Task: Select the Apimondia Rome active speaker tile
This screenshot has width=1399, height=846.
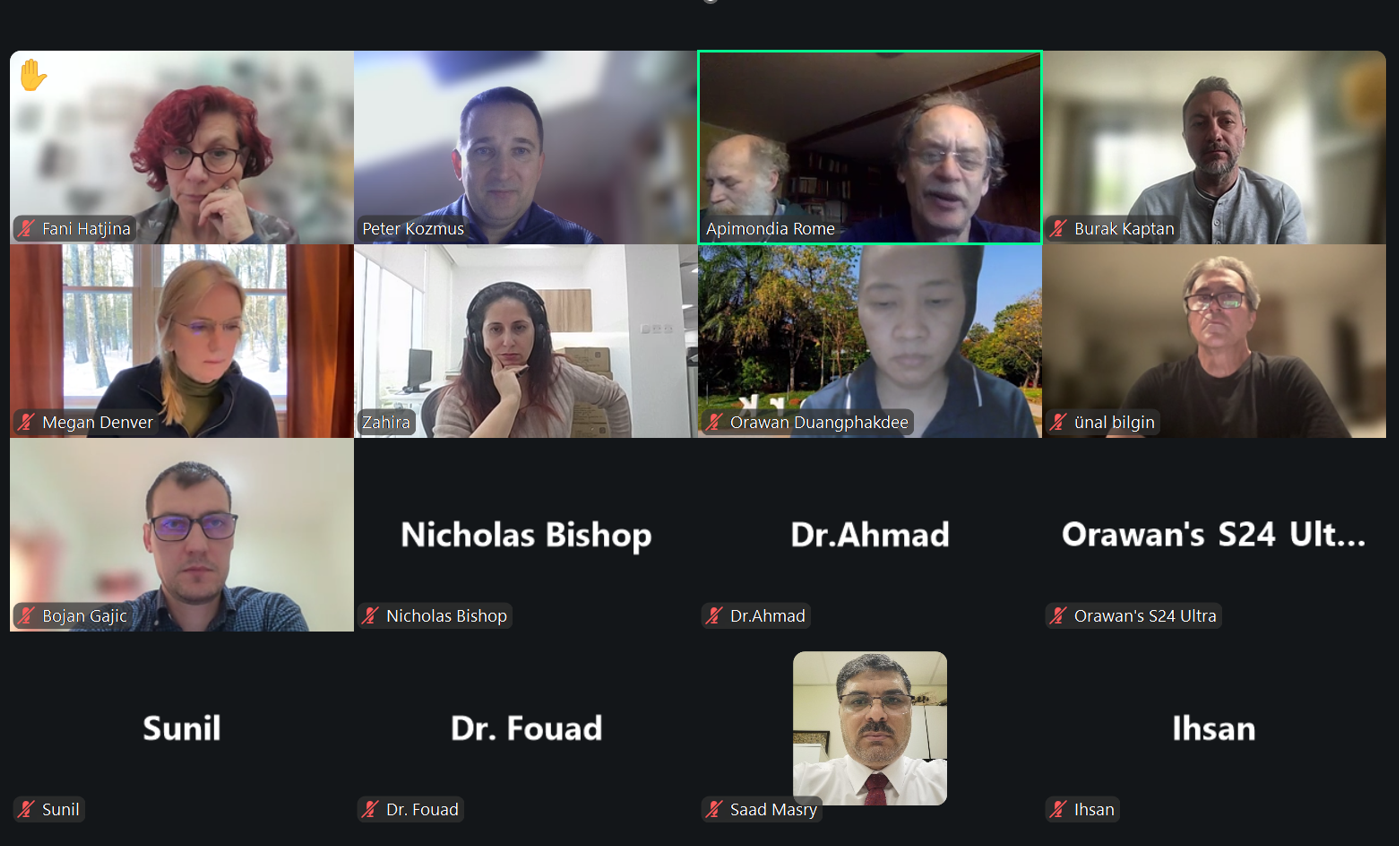Action: pyautogui.click(x=870, y=147)
